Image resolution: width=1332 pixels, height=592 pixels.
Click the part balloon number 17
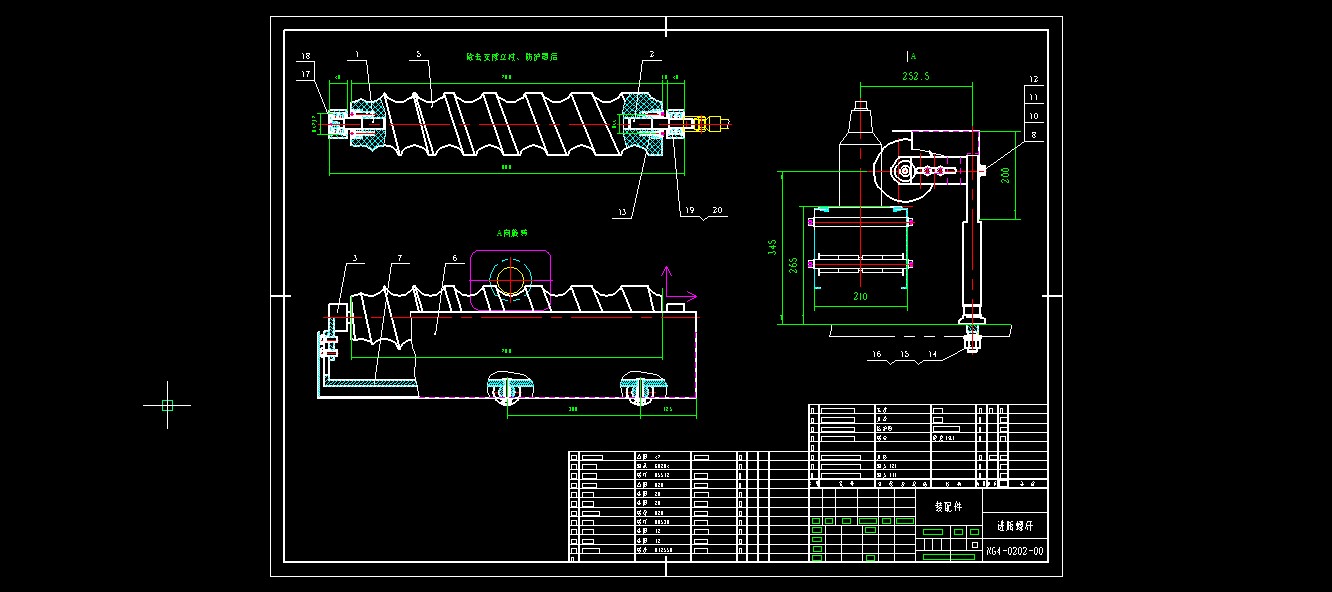(x=305, y=73)
